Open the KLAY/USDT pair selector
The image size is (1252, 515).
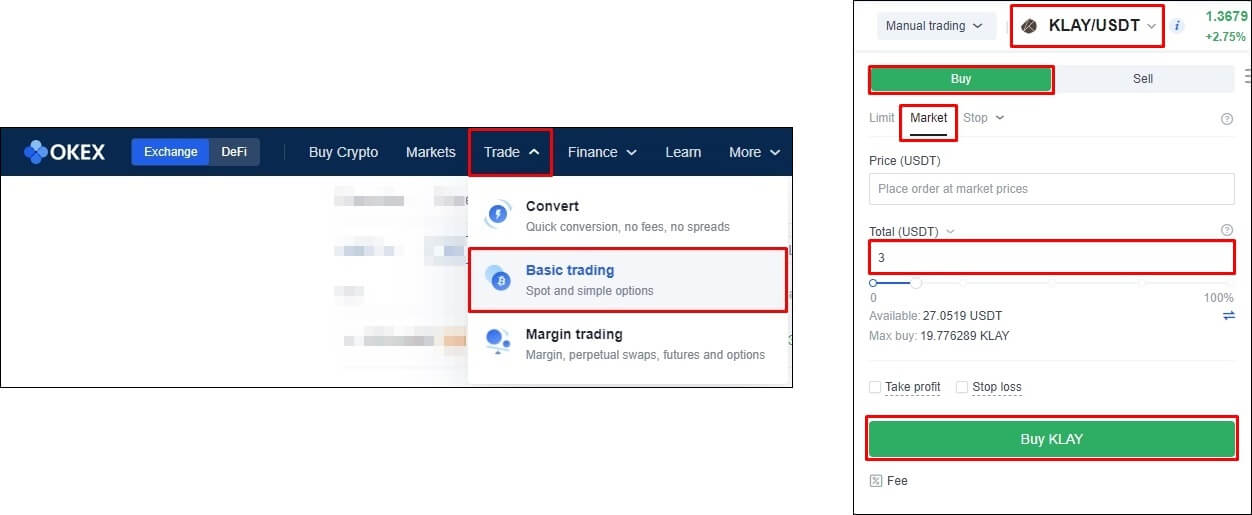pos(1088,26)
